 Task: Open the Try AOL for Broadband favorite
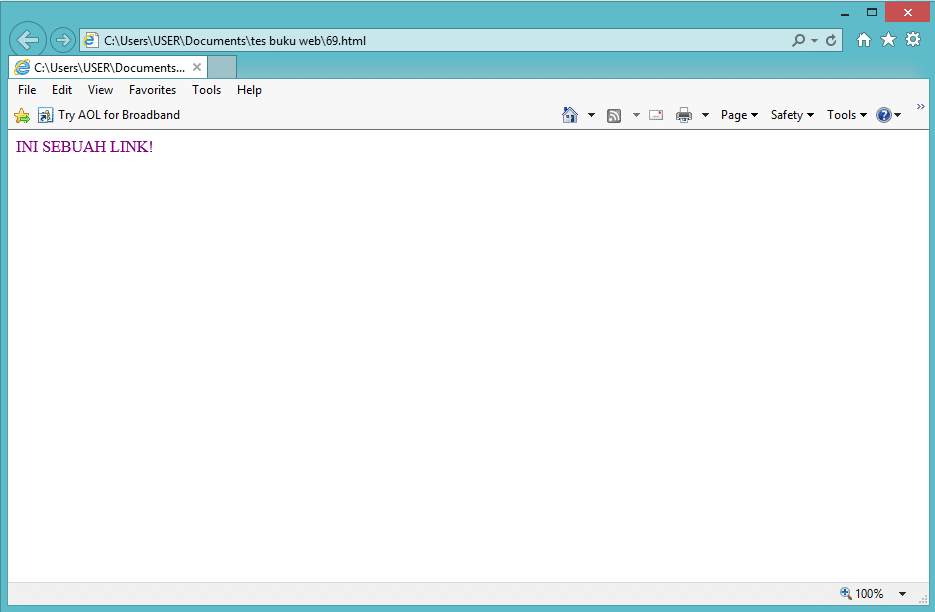(109, 115)
